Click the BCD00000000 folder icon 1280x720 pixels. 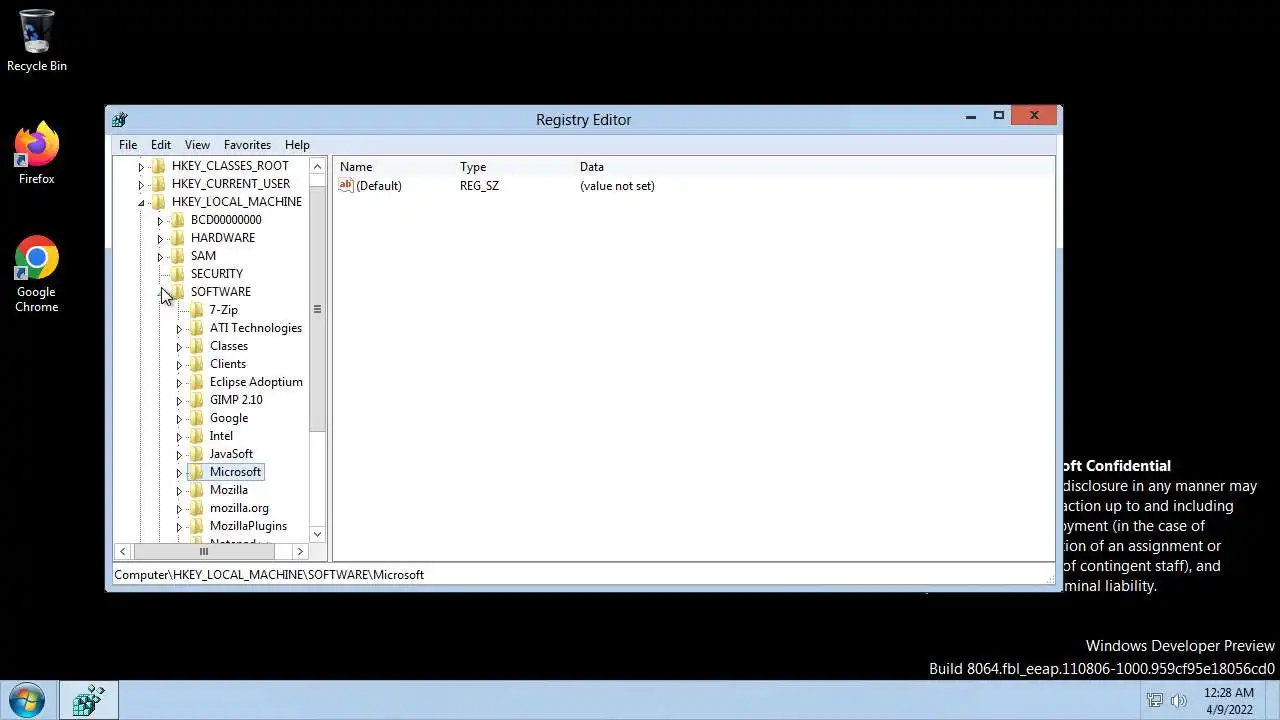[177, 220]
